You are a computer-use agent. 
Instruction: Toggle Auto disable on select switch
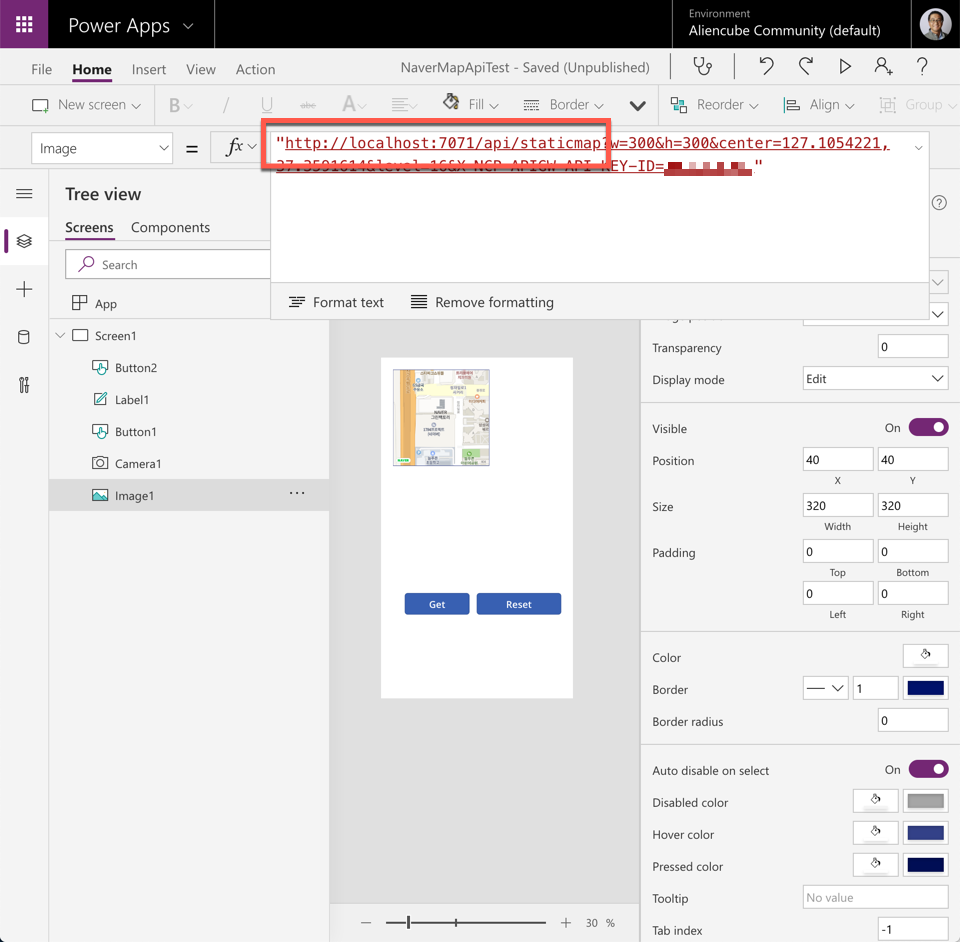pos(928,769)
